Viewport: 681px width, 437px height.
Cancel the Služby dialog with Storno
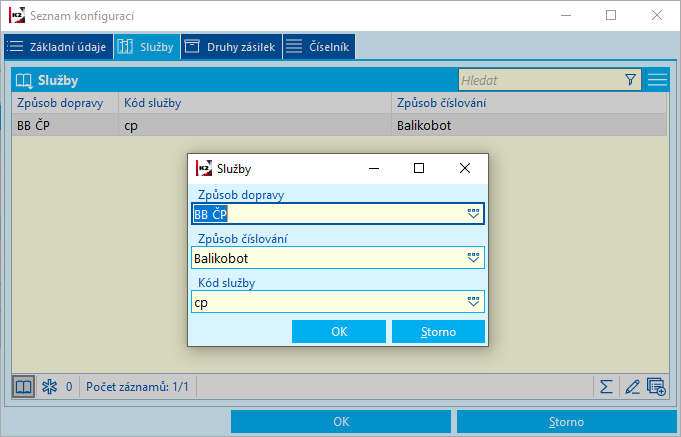438,331
